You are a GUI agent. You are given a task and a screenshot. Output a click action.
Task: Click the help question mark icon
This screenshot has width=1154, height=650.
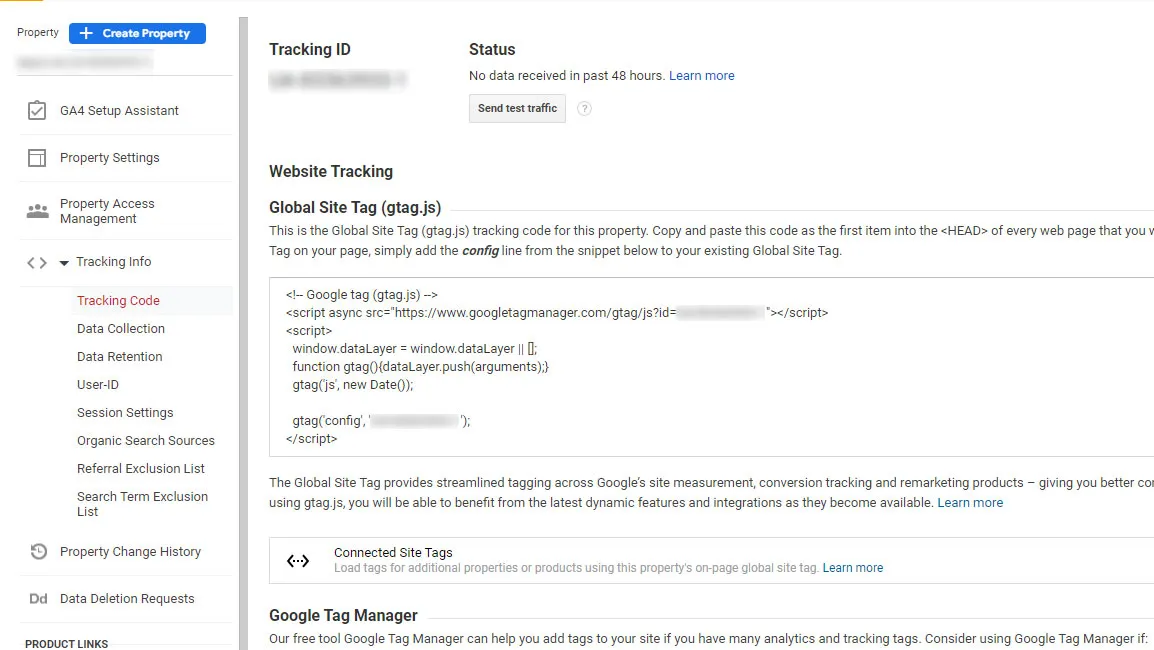click(x=584, y=109)
